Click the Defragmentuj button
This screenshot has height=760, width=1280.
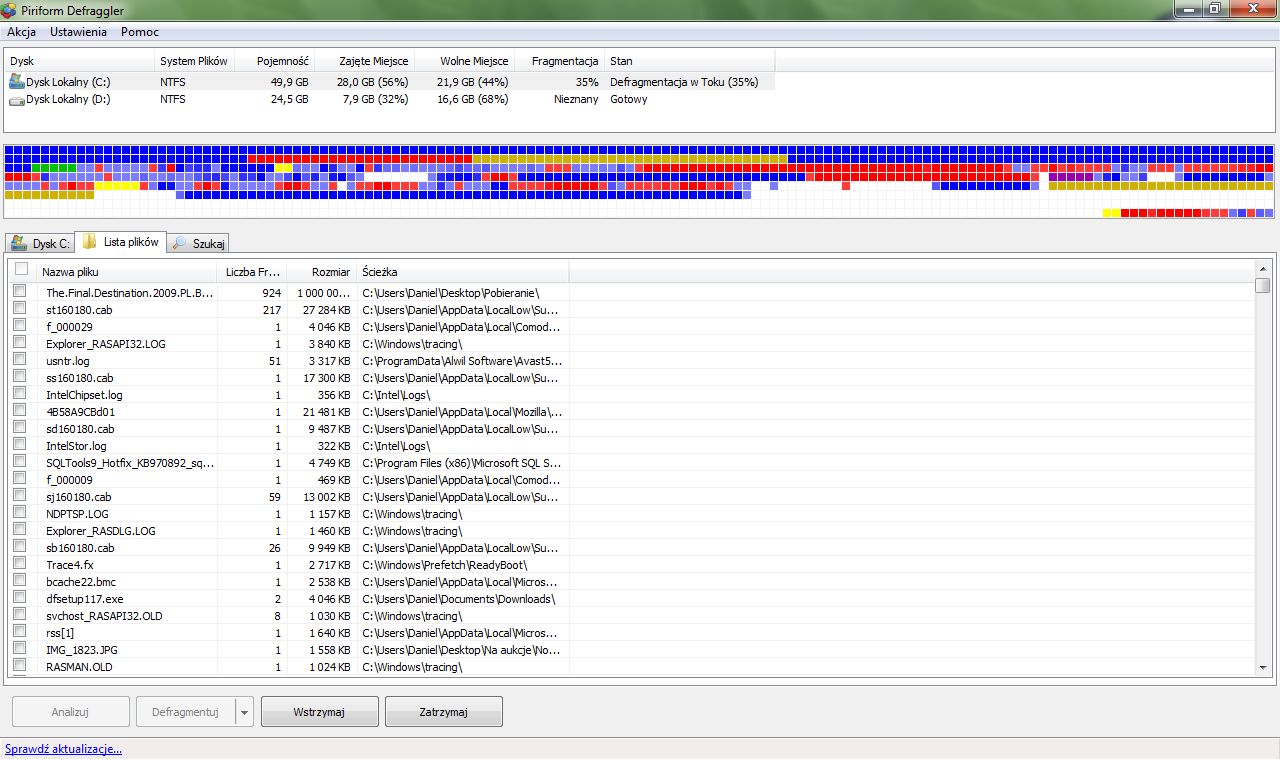pos(185,712)
